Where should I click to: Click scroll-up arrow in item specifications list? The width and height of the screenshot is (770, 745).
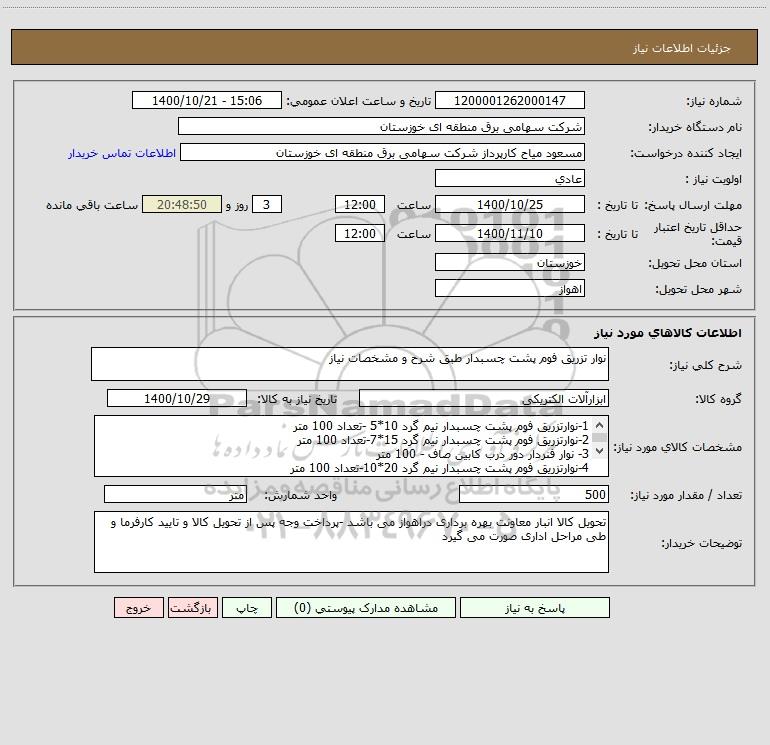tap(599, 425)
